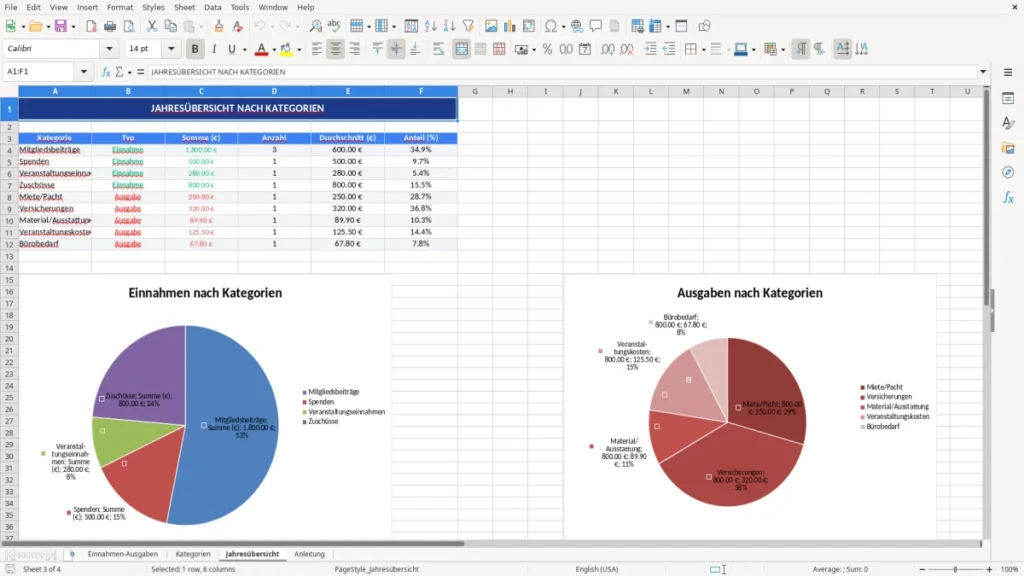Open the Sheet menu
Viewport: 1024px width, 576px height.
184,7
